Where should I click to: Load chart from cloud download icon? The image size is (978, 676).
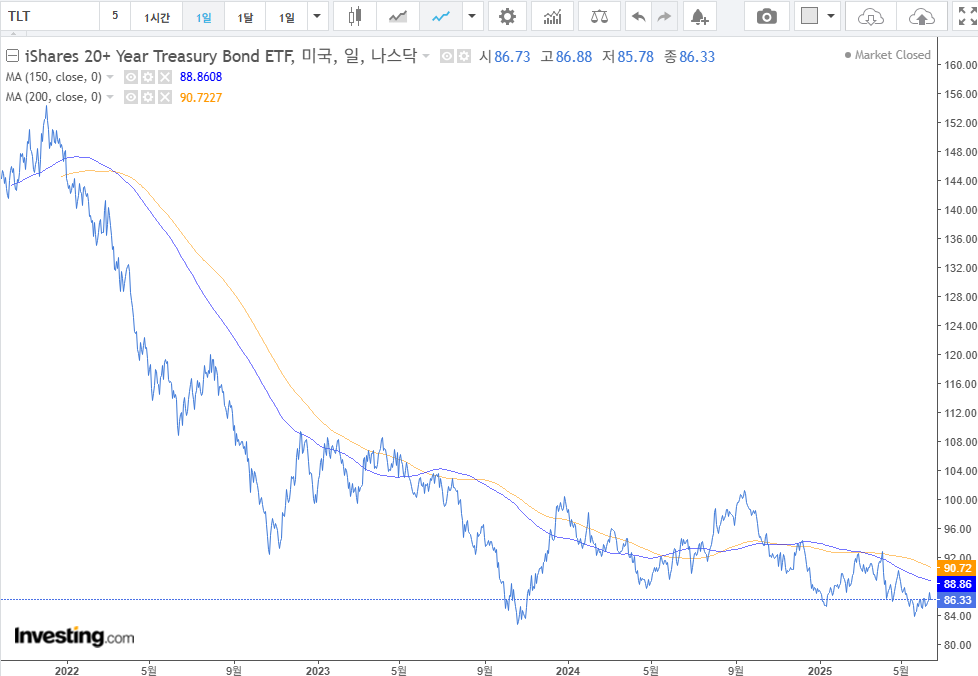tap(871, 16)
